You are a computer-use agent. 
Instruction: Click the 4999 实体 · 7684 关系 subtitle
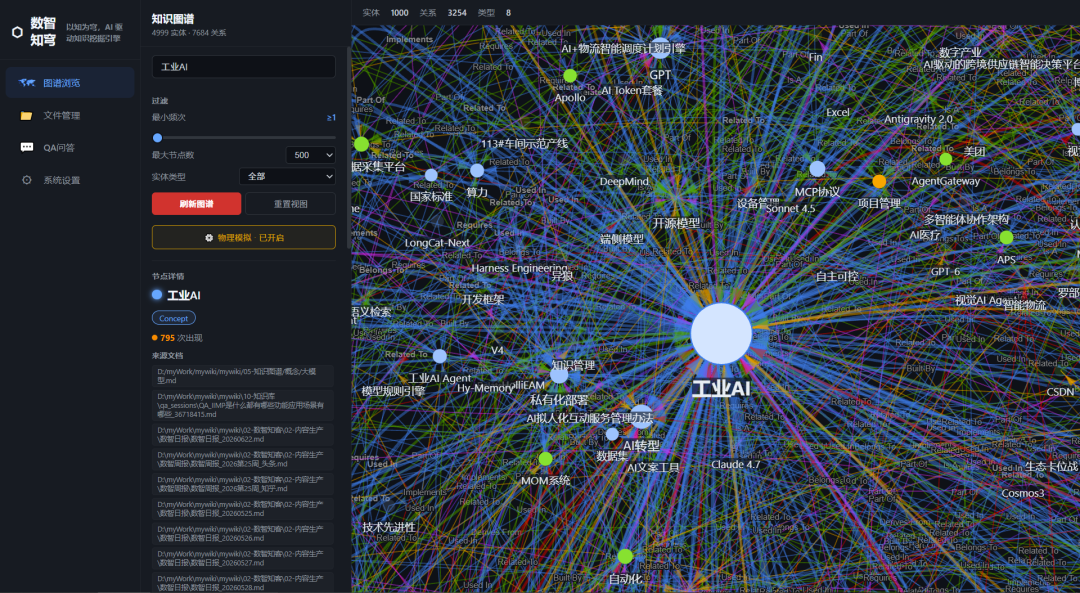point(189,32)
